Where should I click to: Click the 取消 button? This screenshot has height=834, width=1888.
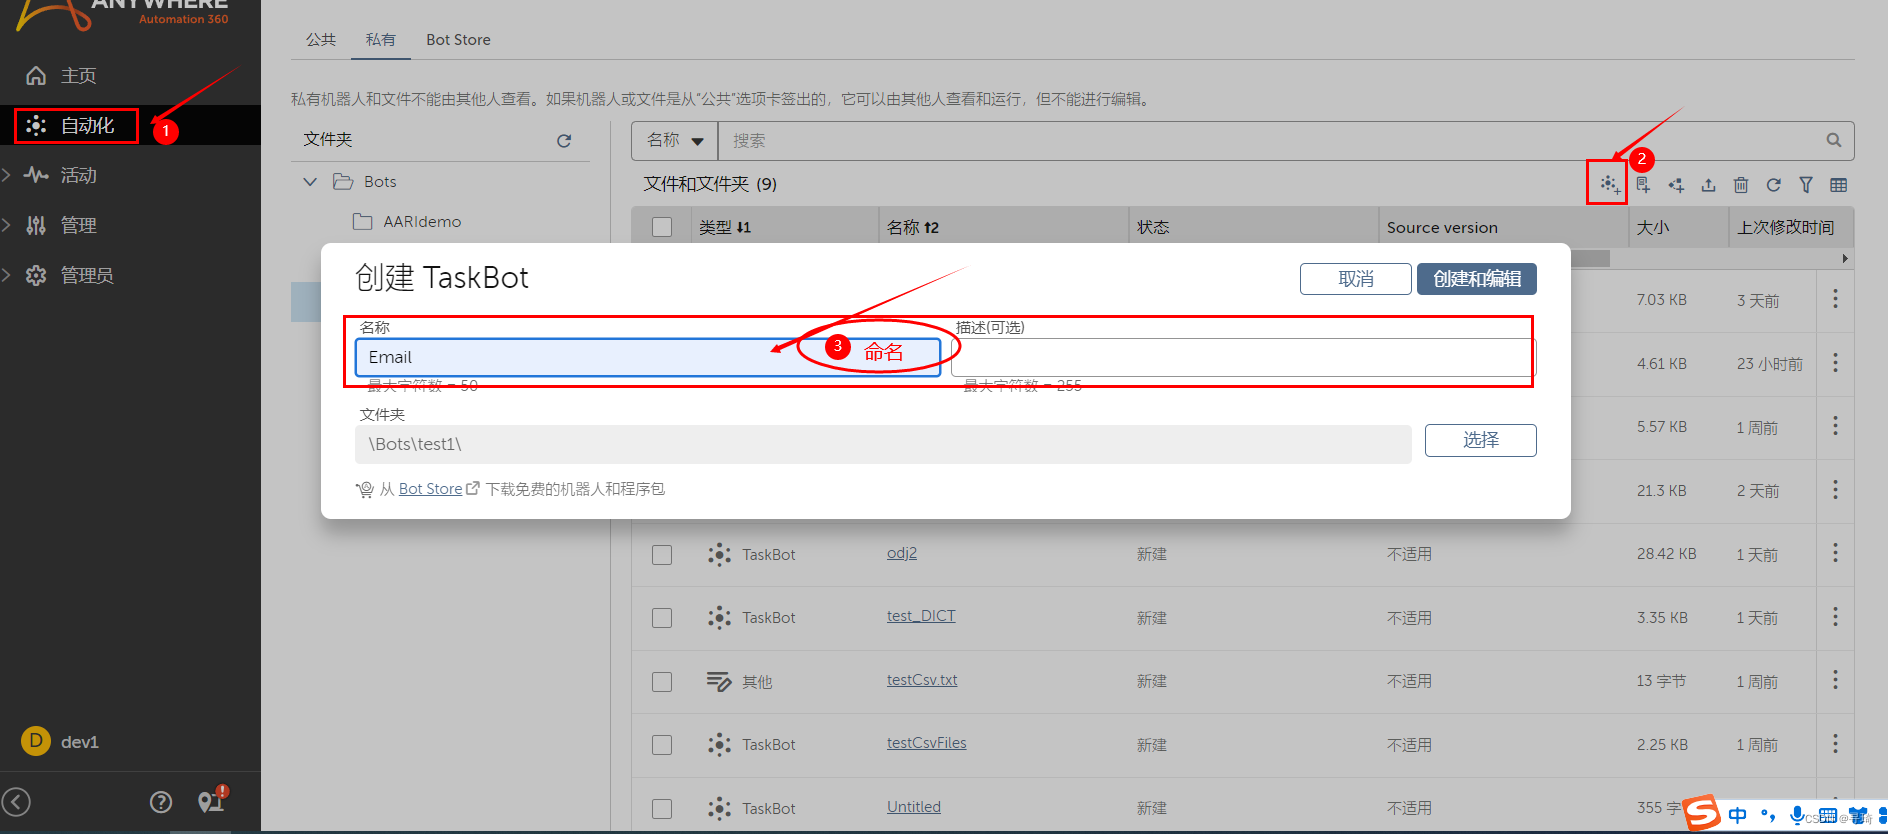(1356, 279)
